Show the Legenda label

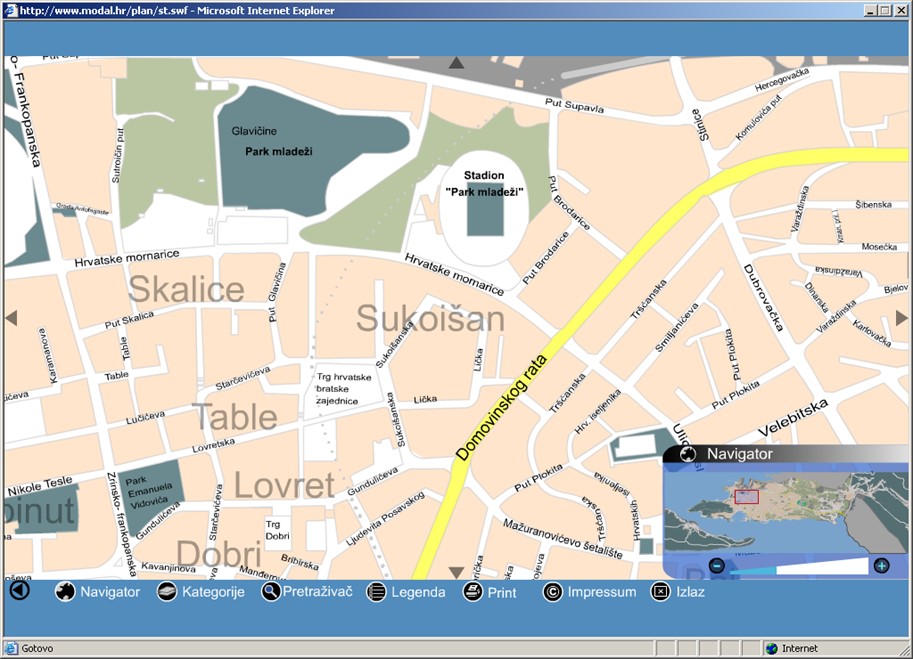click(418, 592)
